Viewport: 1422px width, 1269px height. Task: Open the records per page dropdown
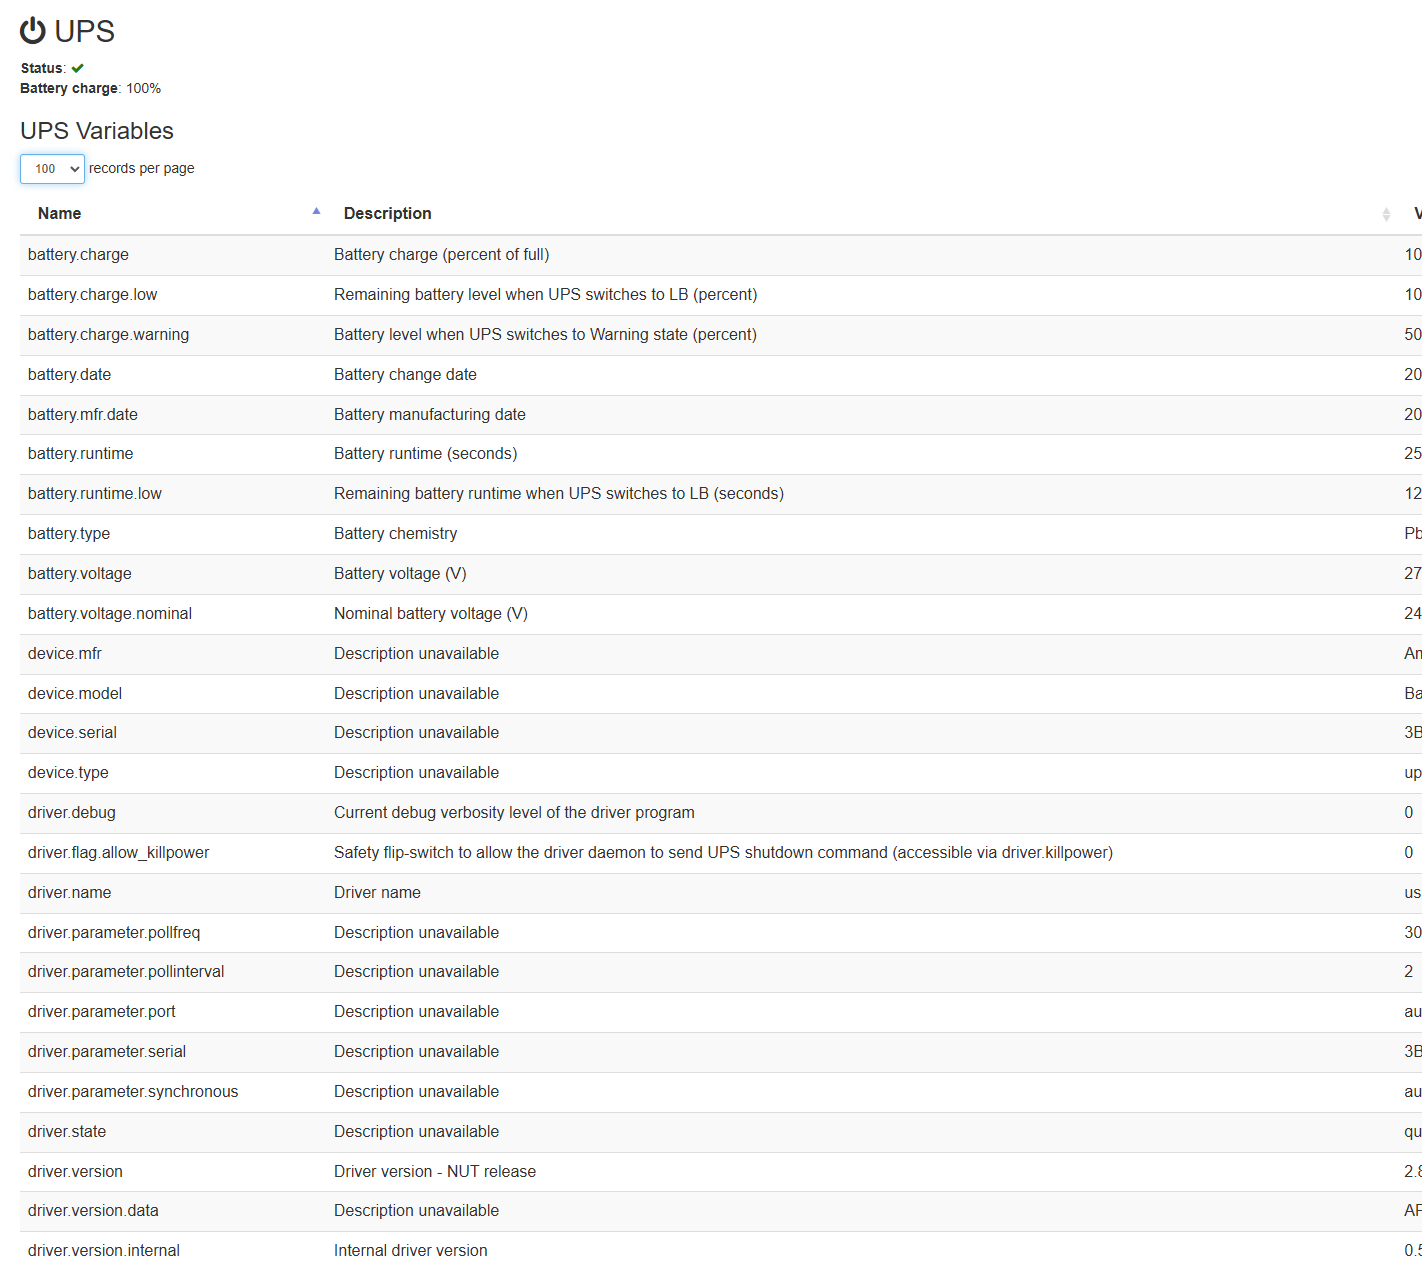coord(52,169)
